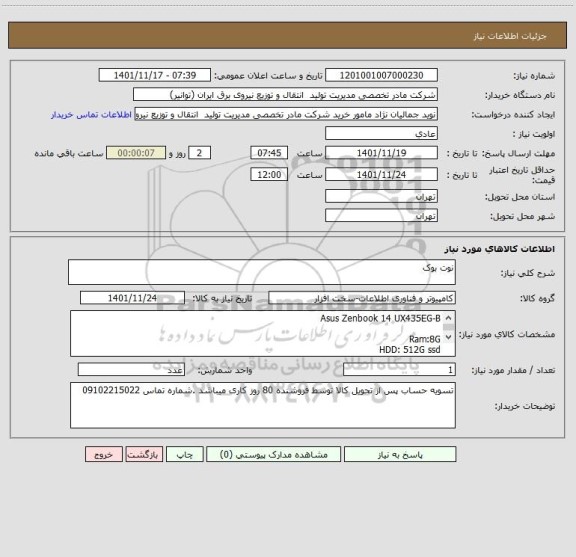Screen dimensions: 576x557
Task: Click 'HDD: 512G ssd' specification line
Action: (x=410, y=349)
